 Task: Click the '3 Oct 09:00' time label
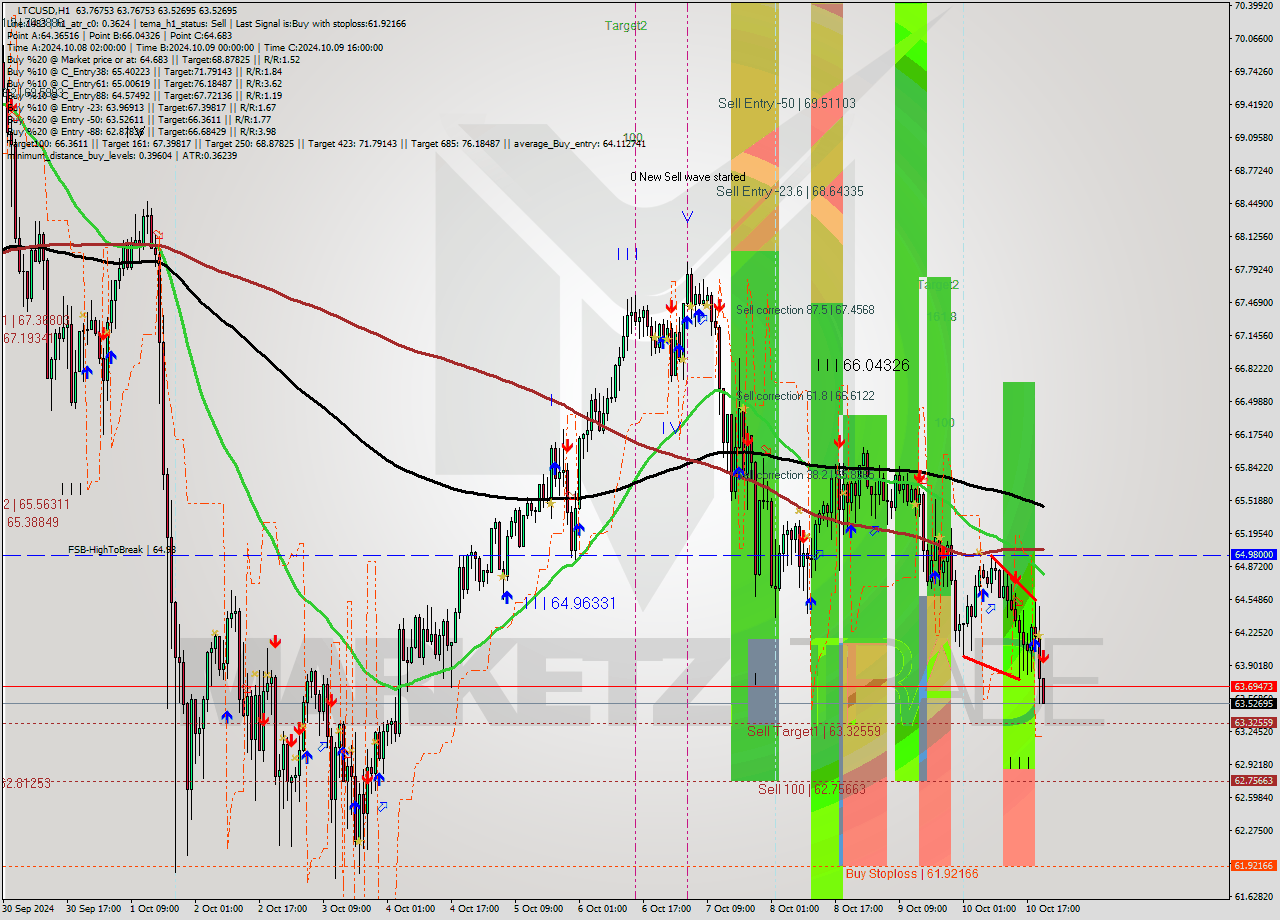347,908
